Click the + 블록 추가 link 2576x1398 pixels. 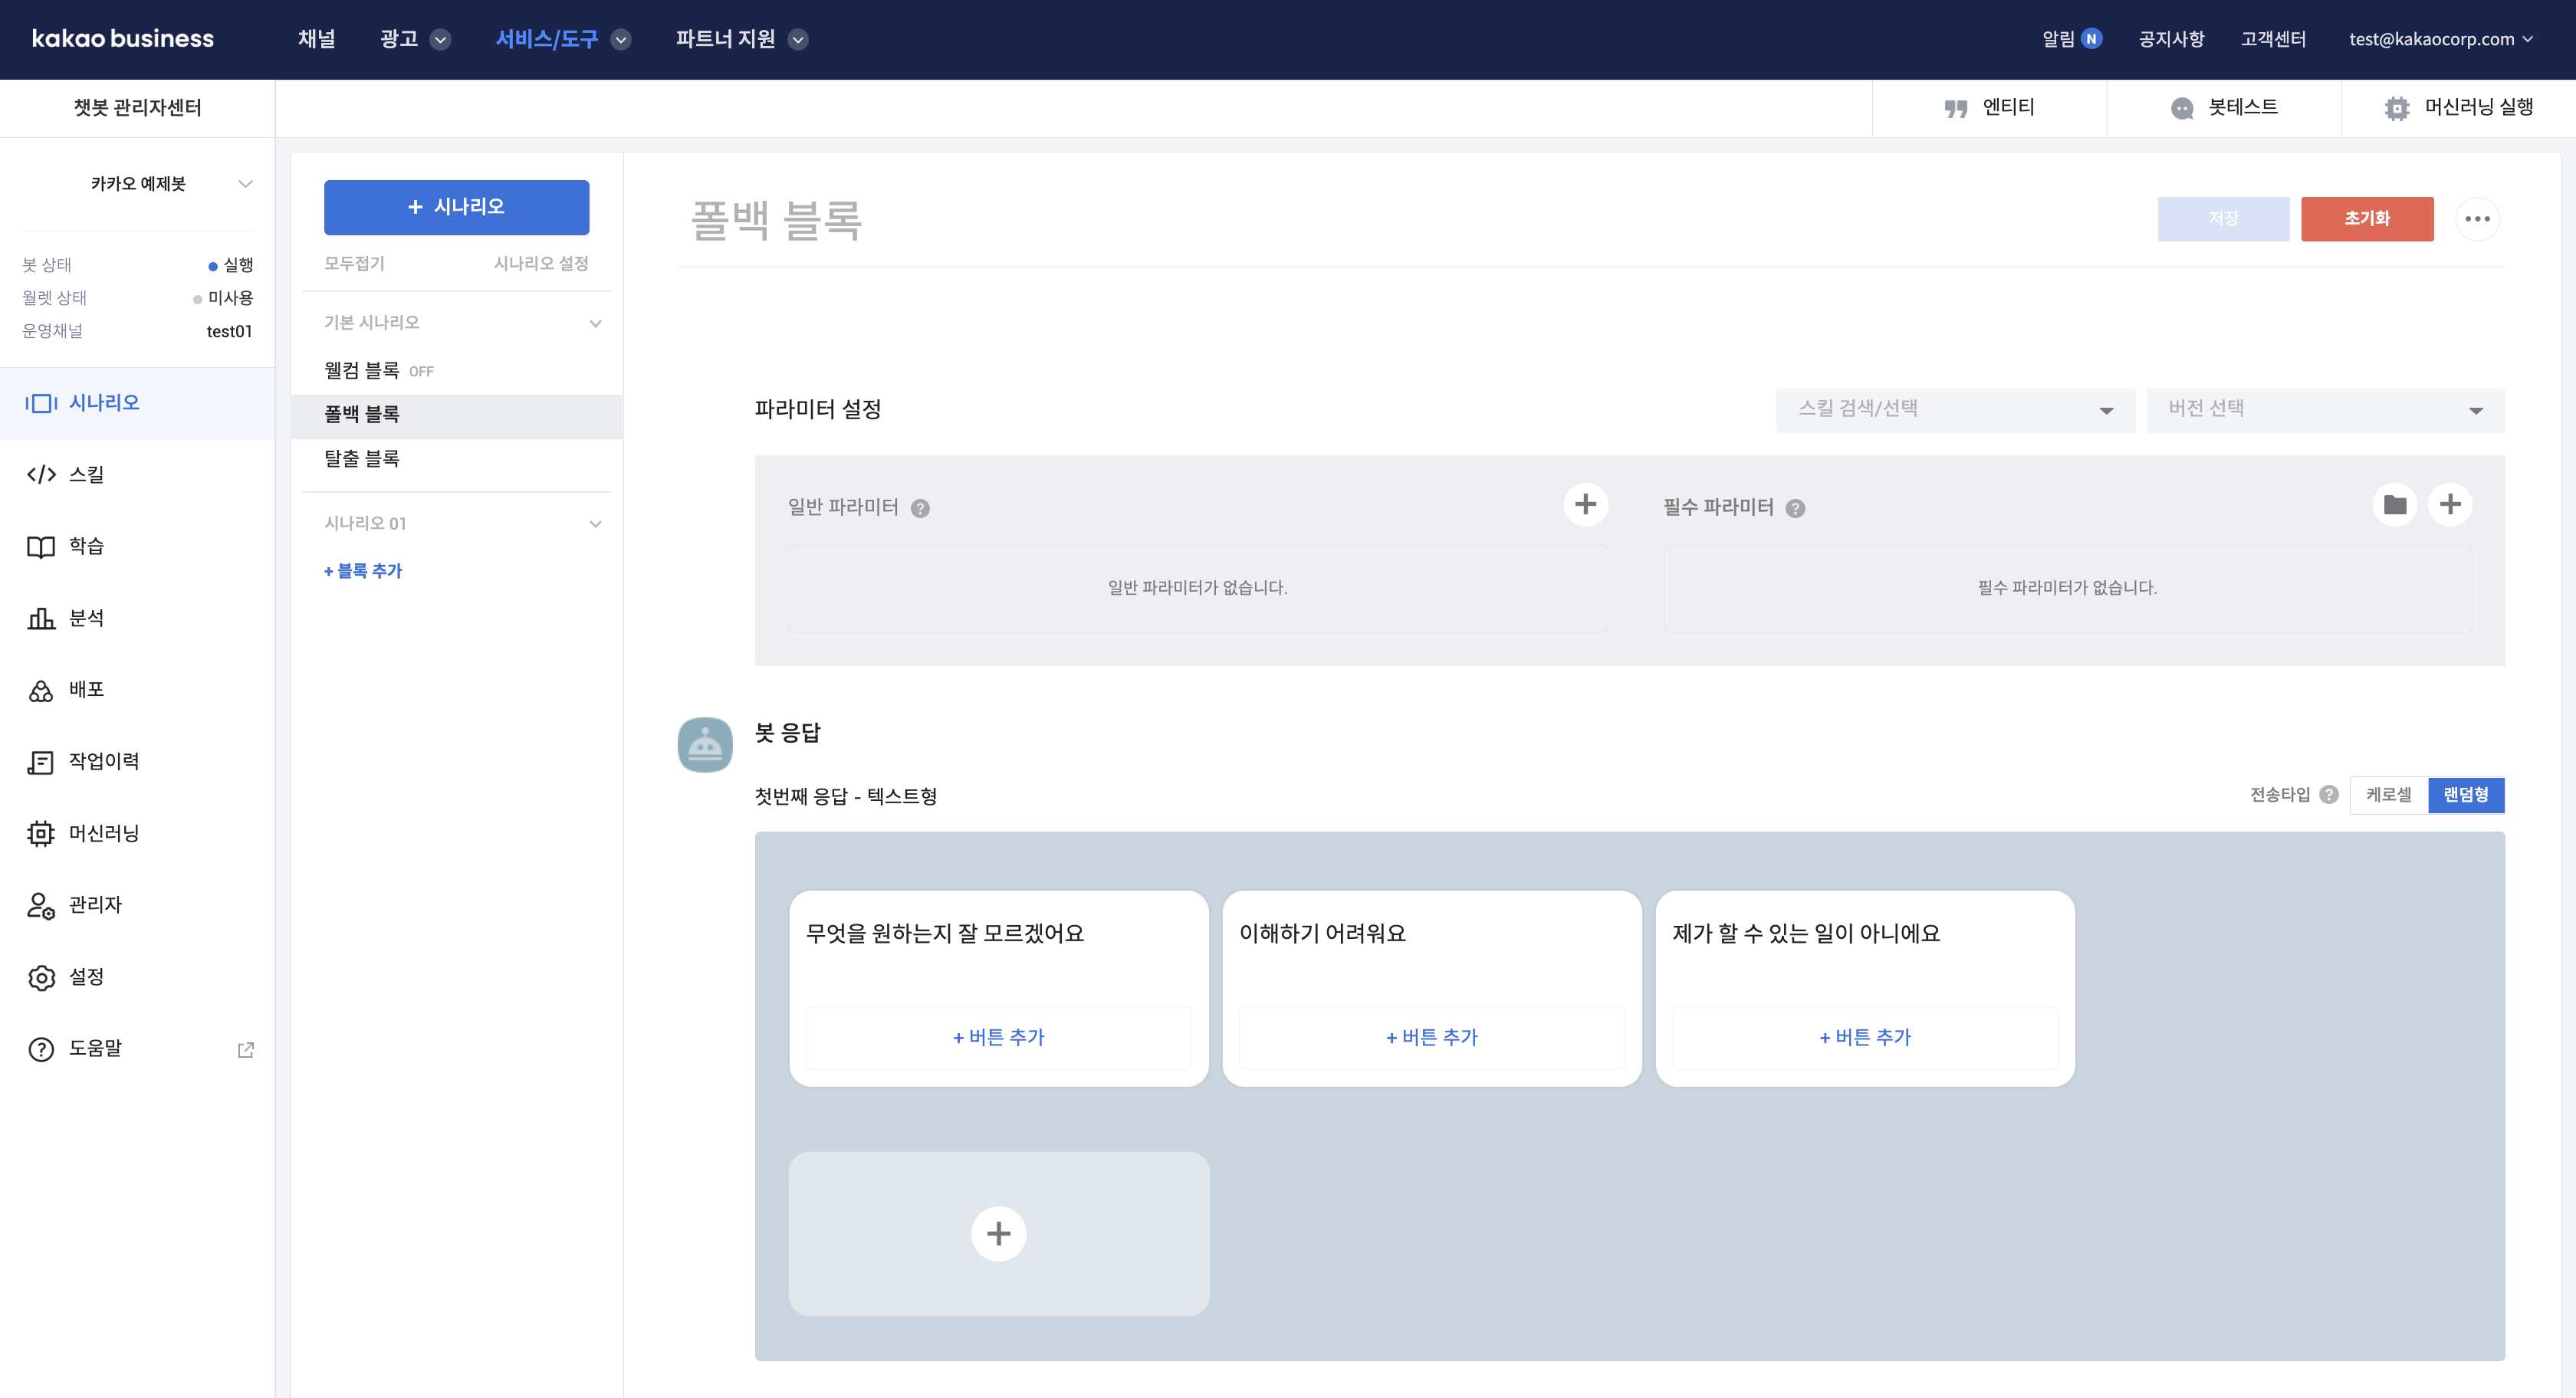coord(363,571)
